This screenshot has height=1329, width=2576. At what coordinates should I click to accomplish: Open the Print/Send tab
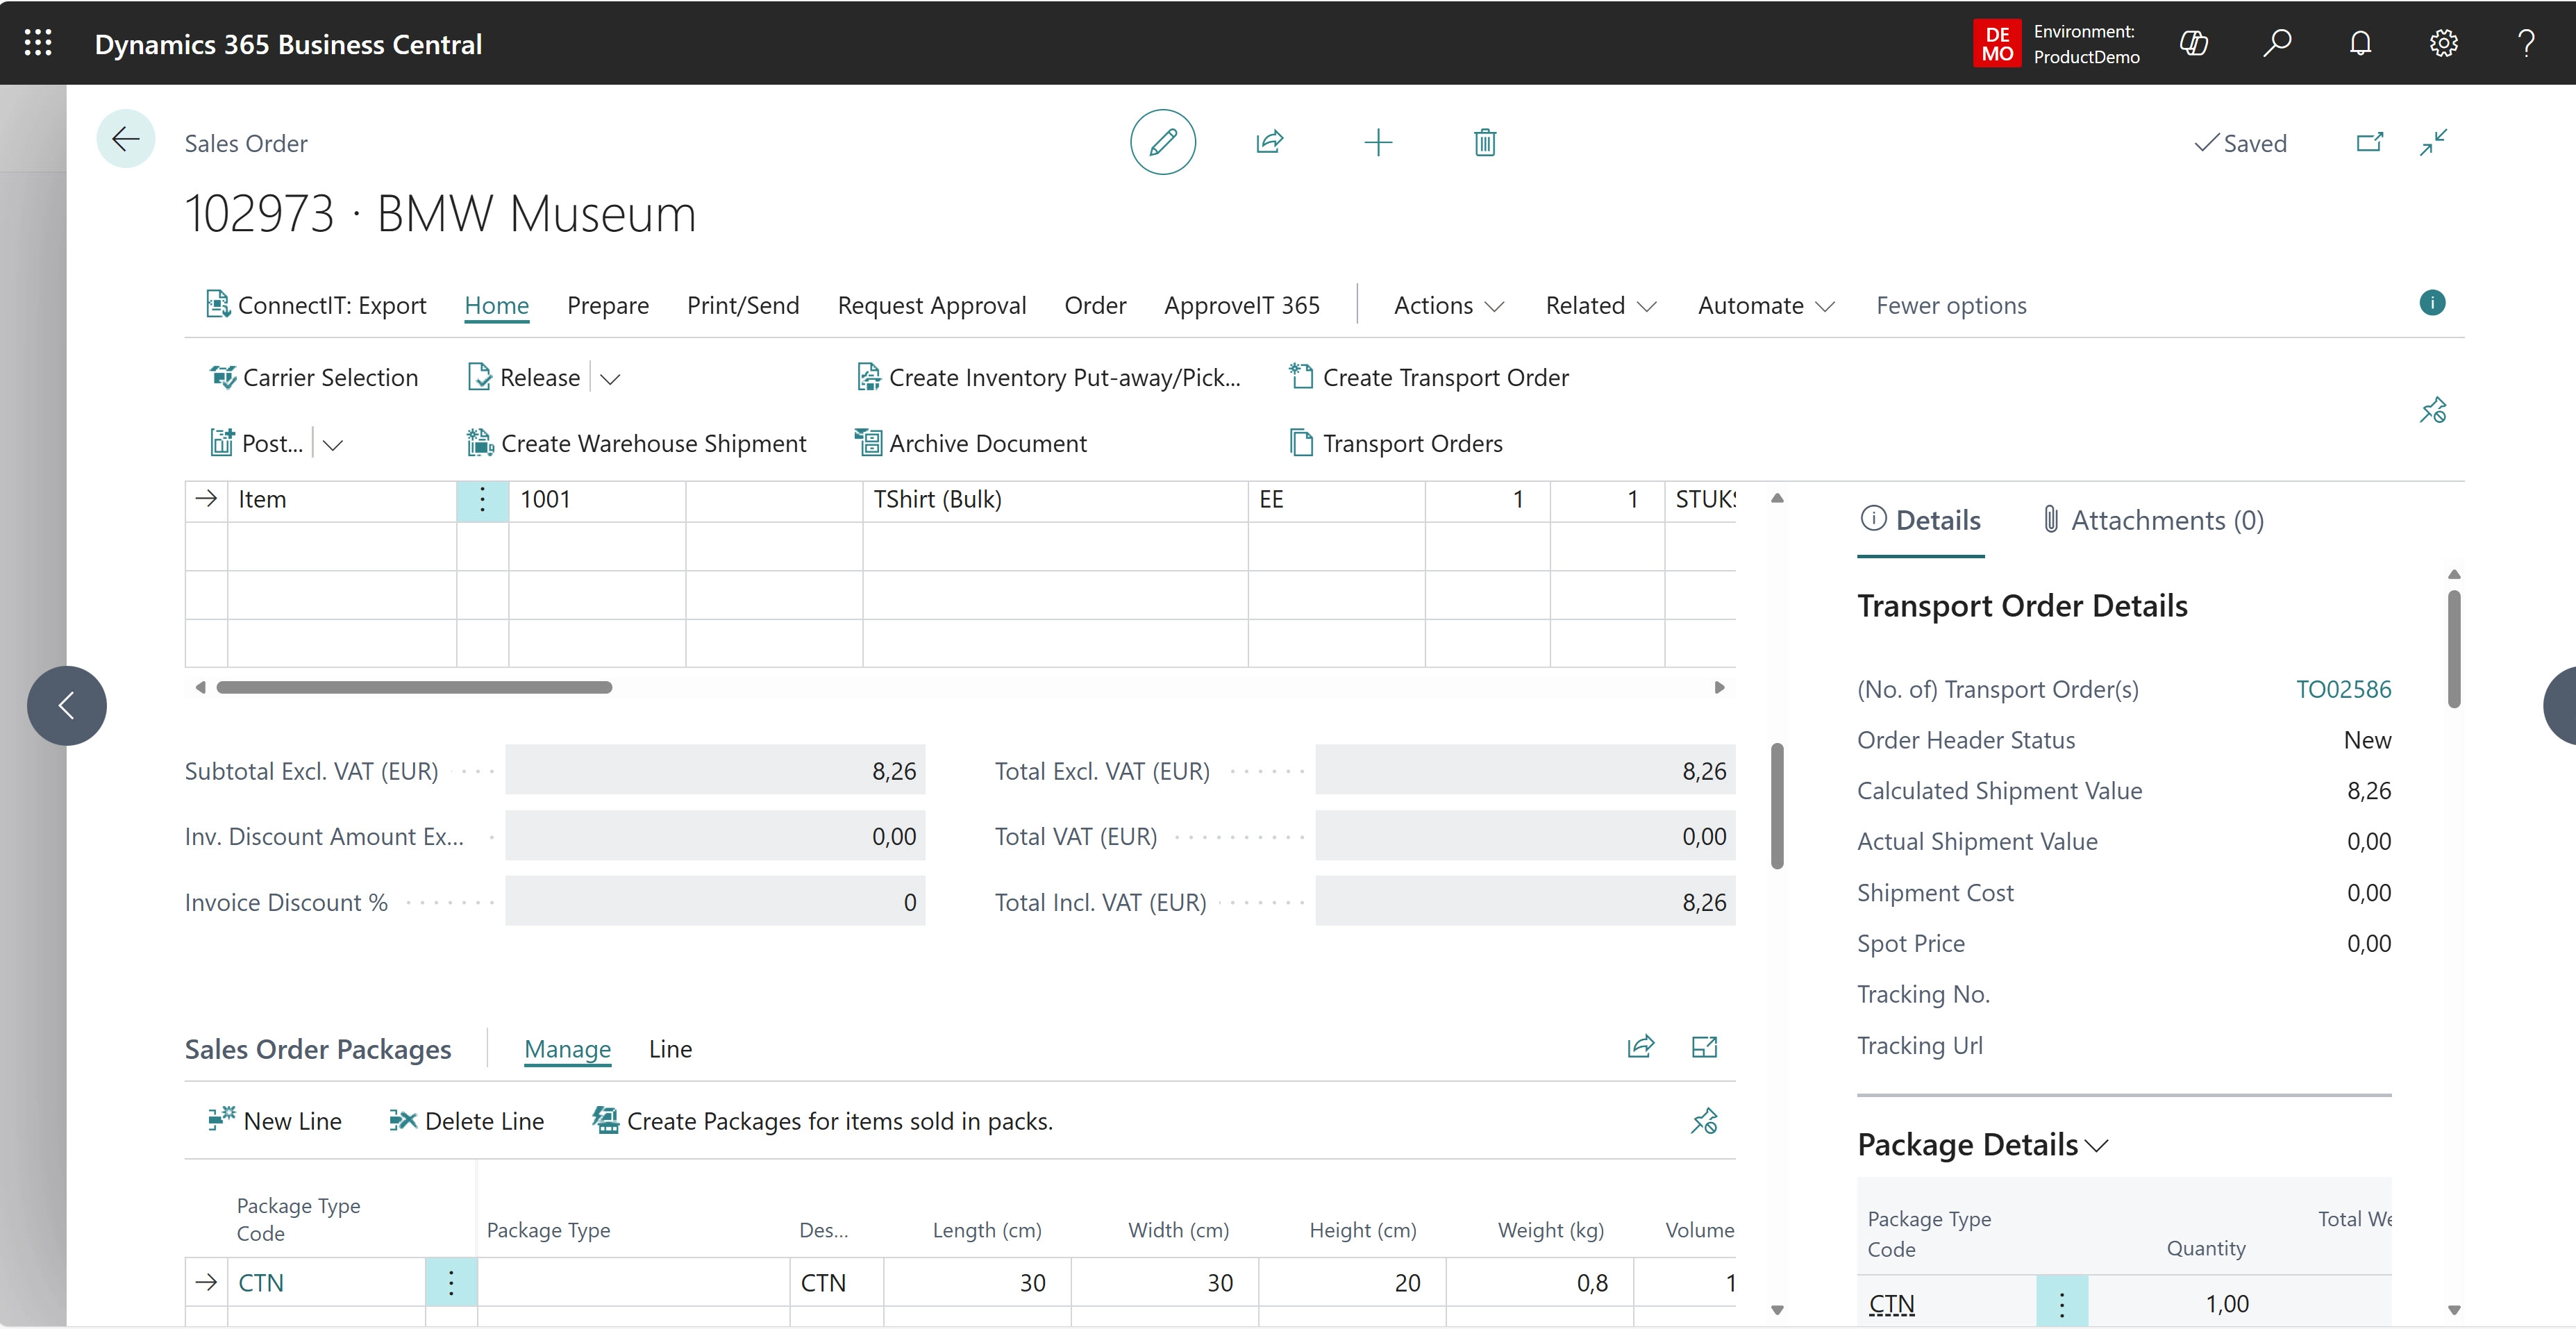pos(743,305)
